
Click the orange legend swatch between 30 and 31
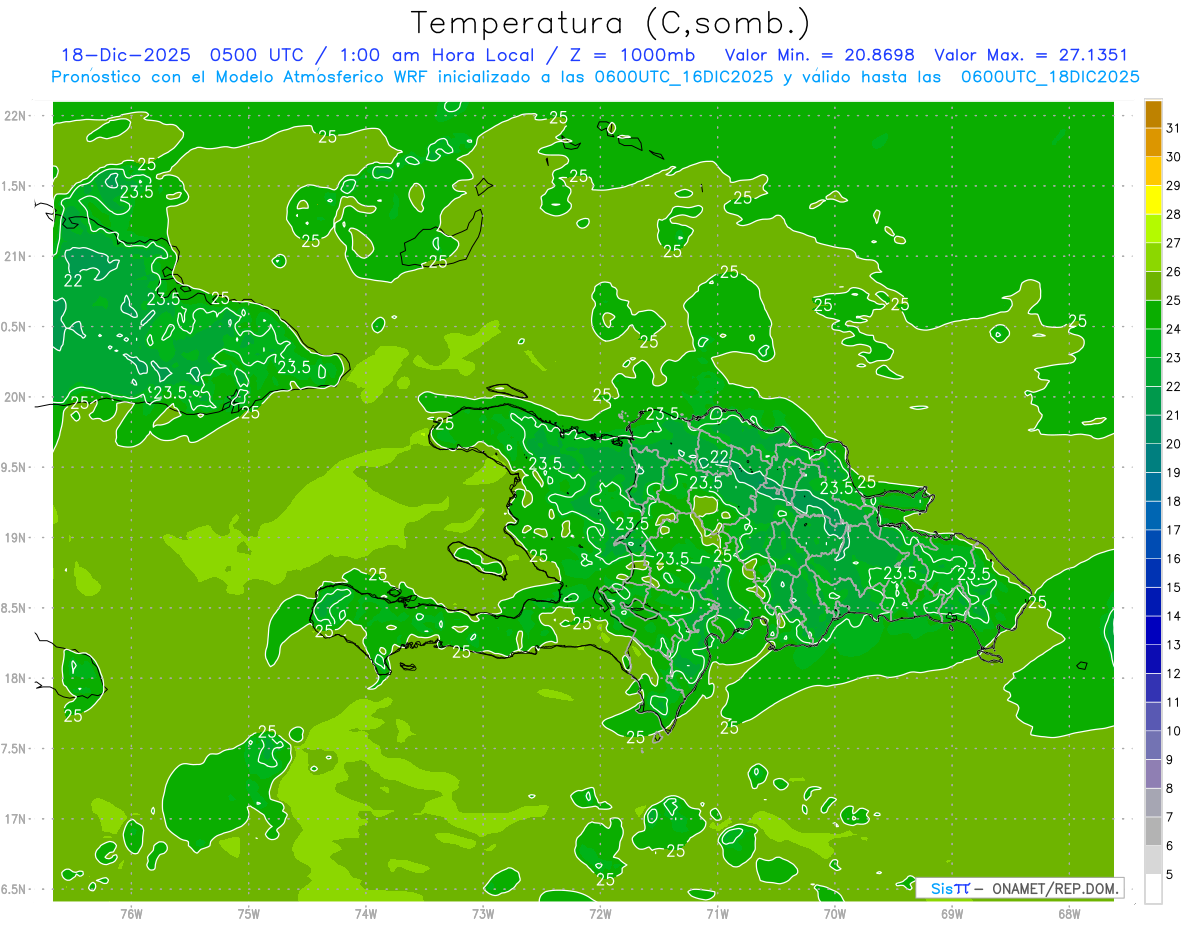(1154, 143)
